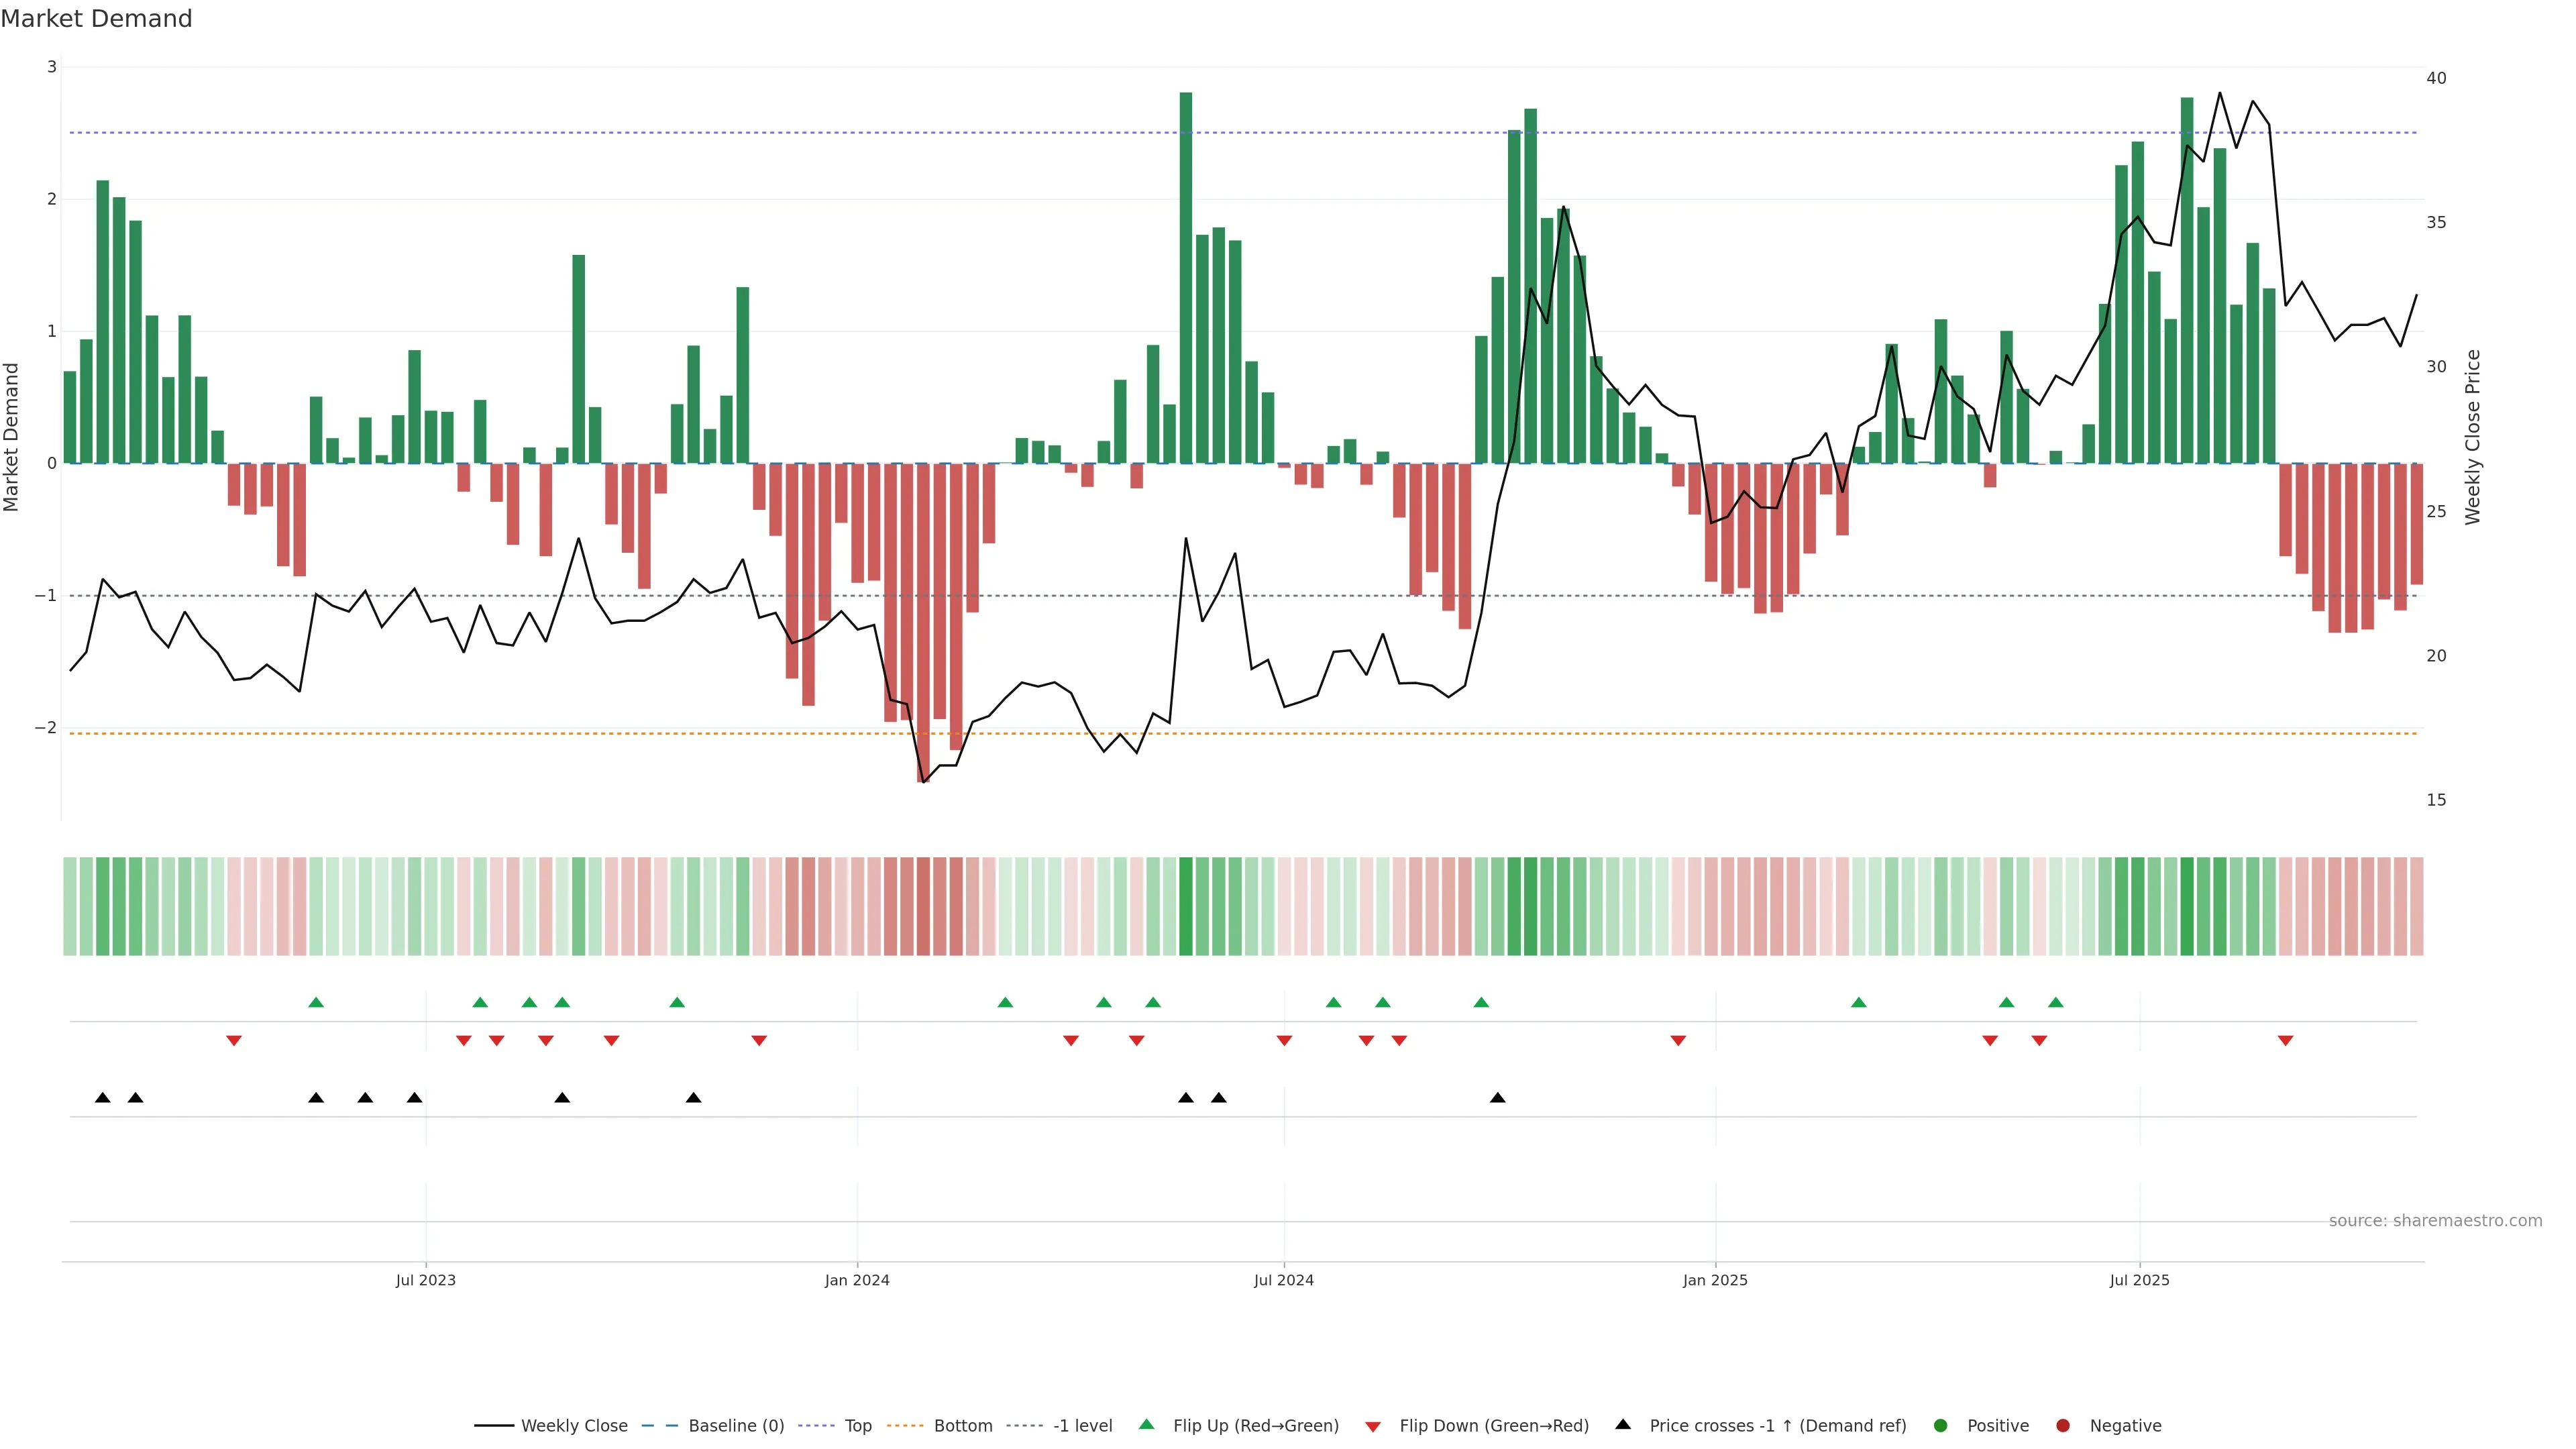Click the last black price-cross triangle marker
Screen dimensions: 2576x1449
coord(1497,1098)
